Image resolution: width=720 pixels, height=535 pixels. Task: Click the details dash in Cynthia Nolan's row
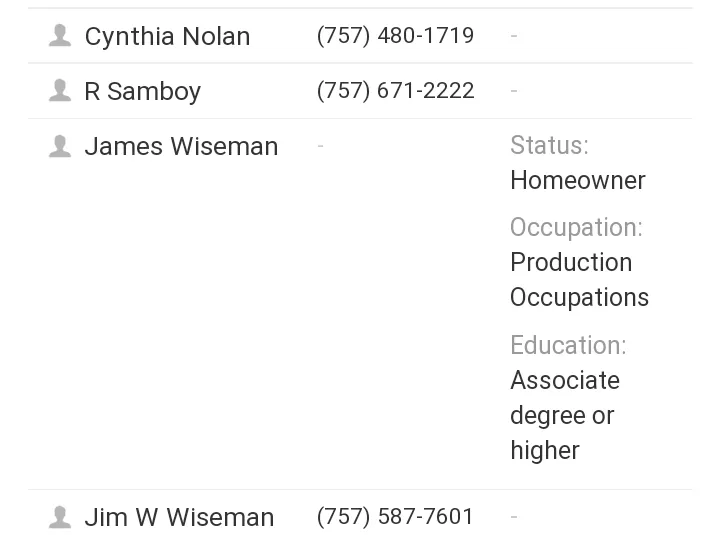point(514,36)
